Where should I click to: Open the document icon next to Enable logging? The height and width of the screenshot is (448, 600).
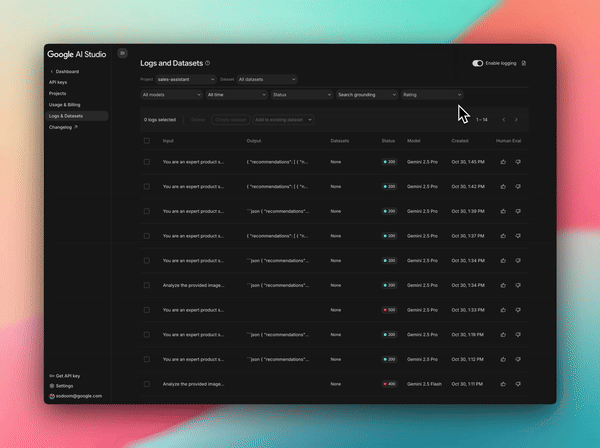coord(524,63)
